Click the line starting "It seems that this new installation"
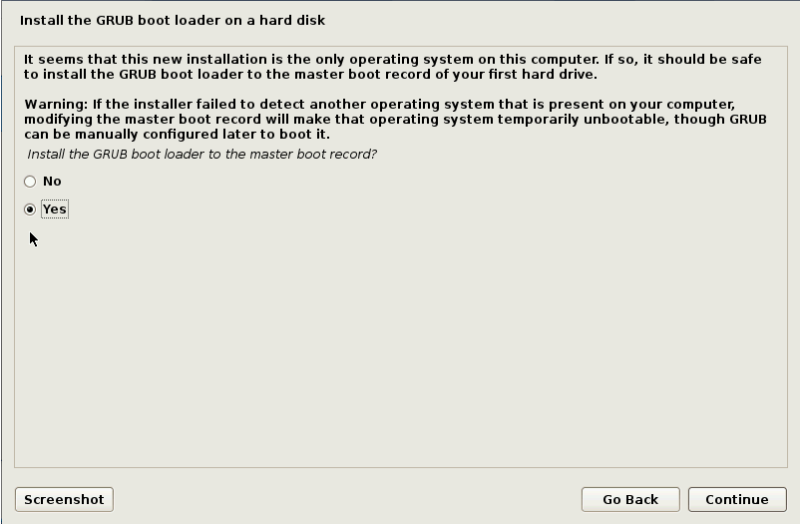 pos(393,59)
